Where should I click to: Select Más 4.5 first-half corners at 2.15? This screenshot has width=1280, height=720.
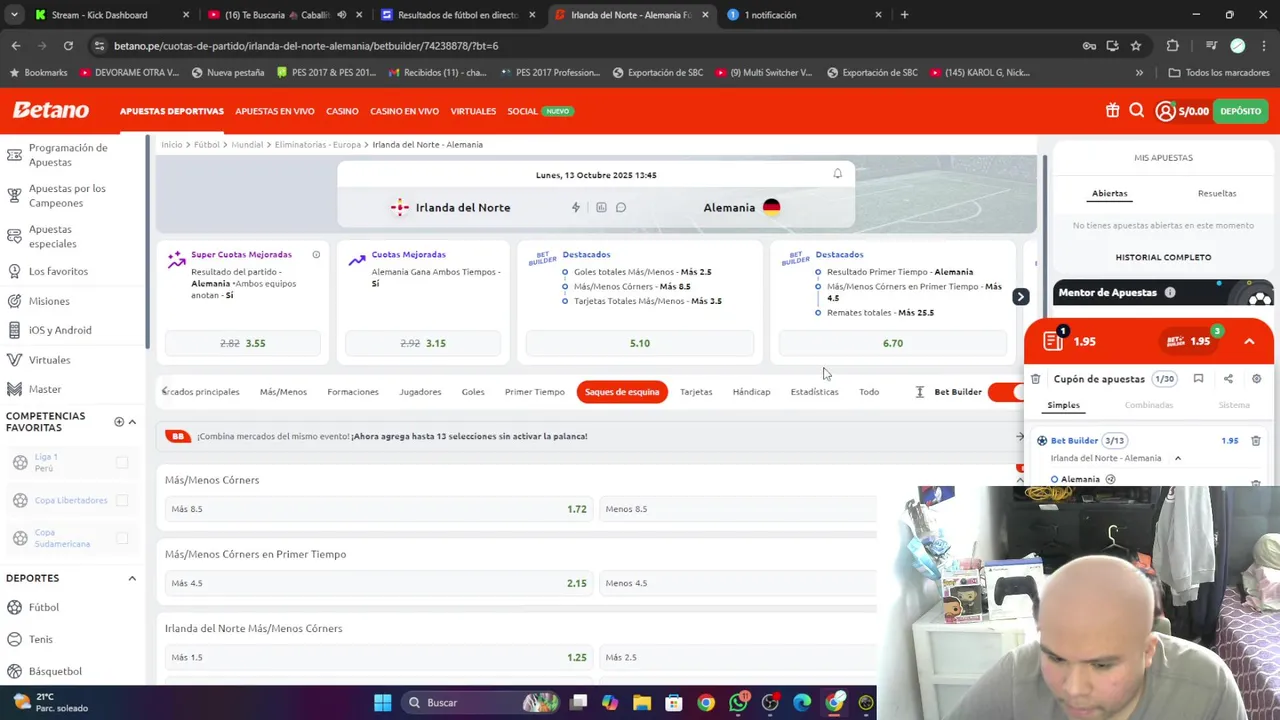pyautogui.click(x=379, y=583)
